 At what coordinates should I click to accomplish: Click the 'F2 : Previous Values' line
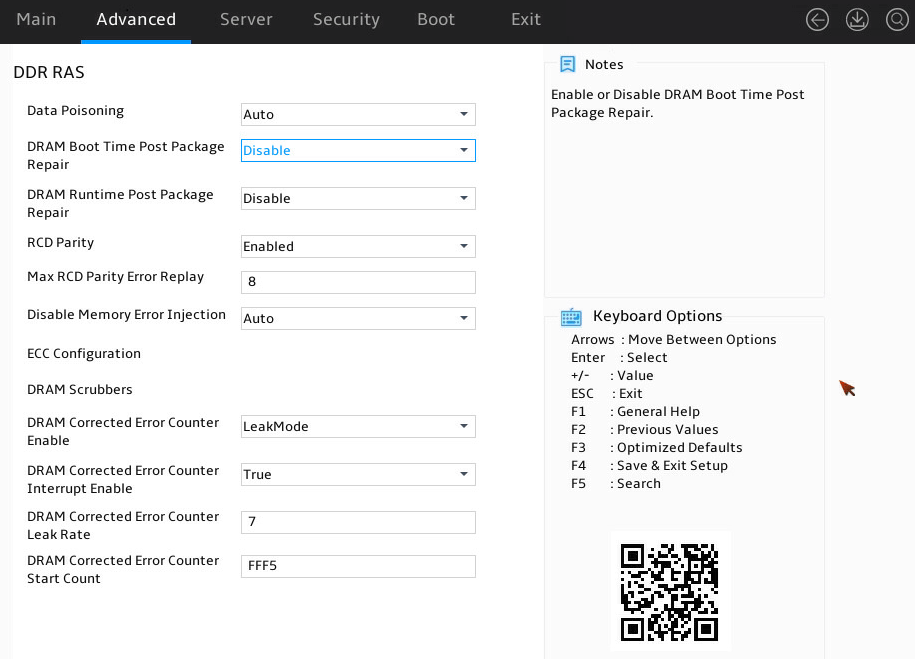tap(645, 430)
